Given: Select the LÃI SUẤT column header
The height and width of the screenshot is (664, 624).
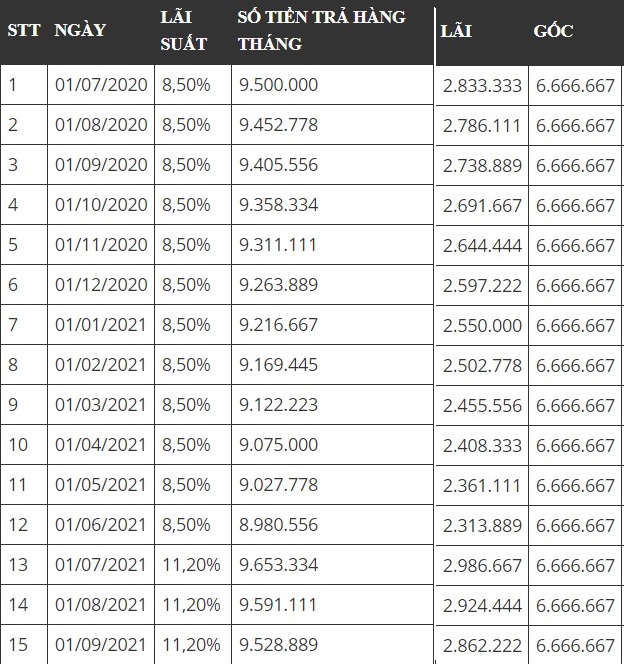Looking at the screenshot, I should click(184, 30).
